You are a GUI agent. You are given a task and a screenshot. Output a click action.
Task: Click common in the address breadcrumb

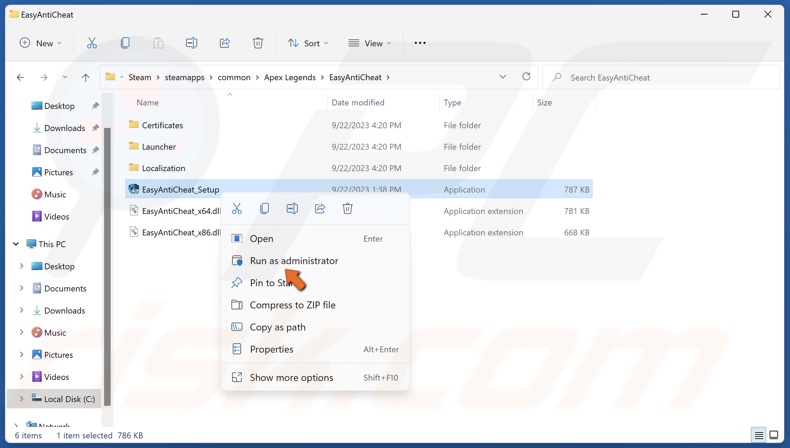[x=234, y=78]
